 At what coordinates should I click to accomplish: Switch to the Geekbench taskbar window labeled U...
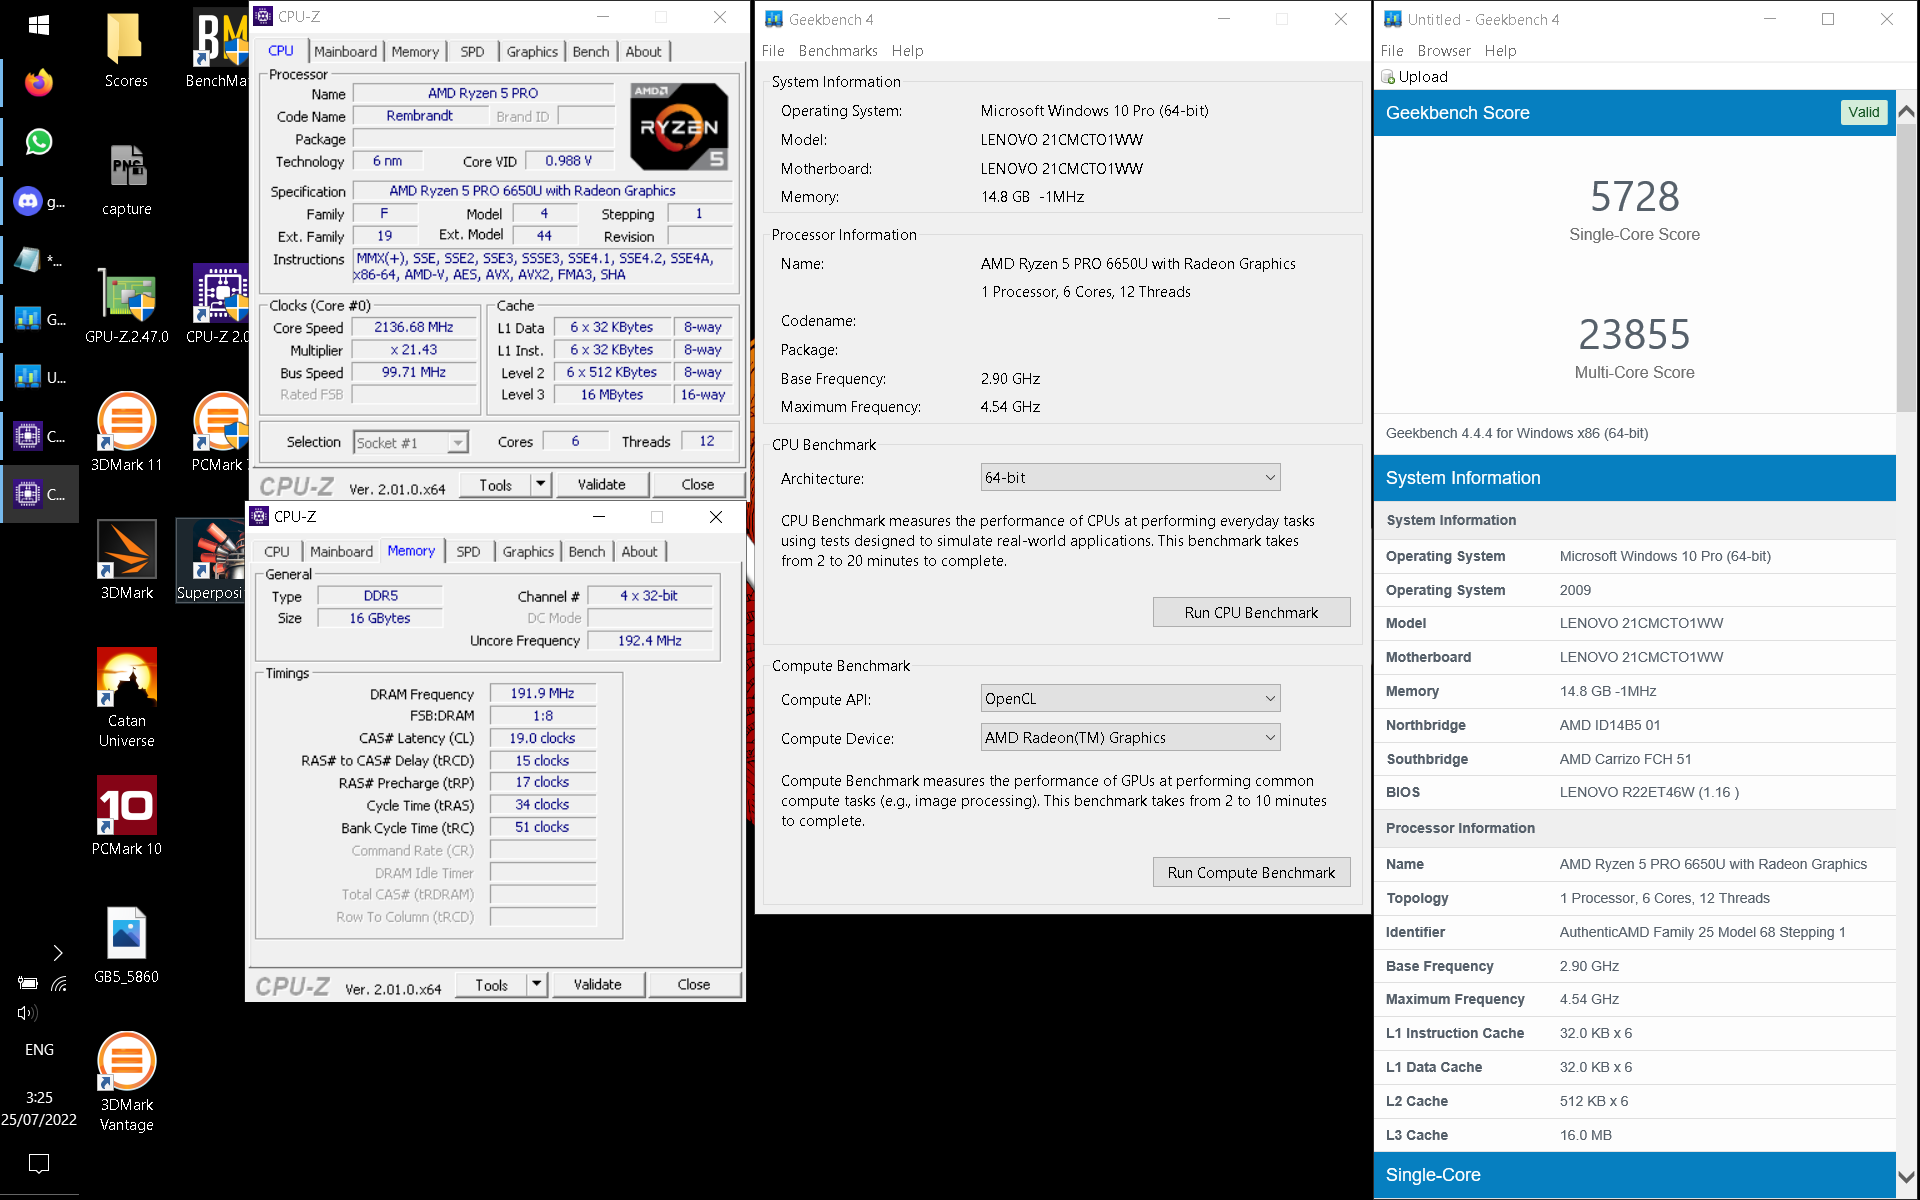pyautogui.click(x=40, y=377)
